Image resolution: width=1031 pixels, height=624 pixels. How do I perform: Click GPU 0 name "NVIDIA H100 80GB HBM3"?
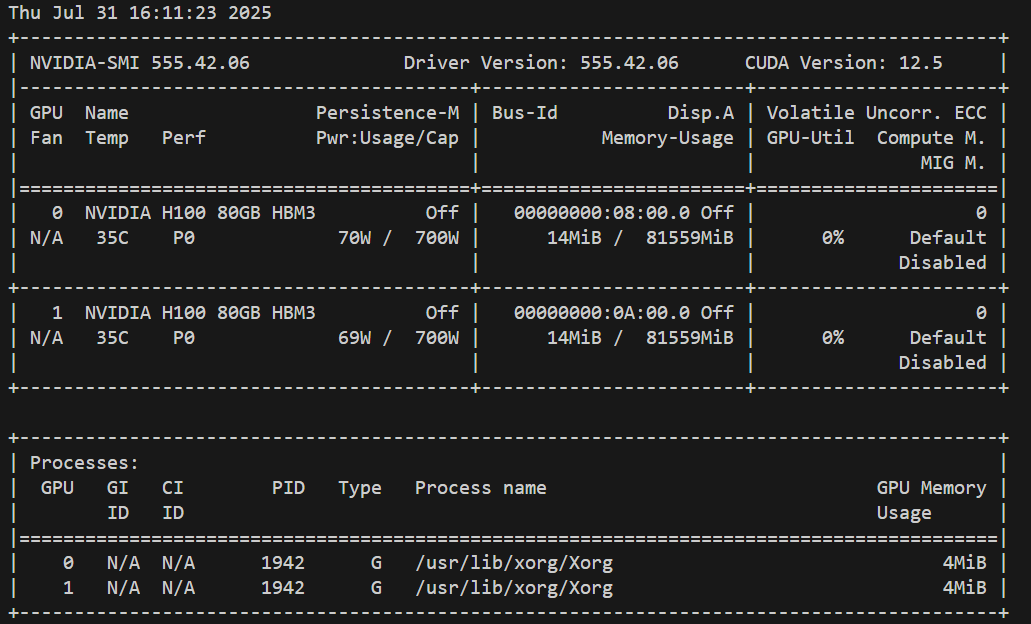[201, 213]
